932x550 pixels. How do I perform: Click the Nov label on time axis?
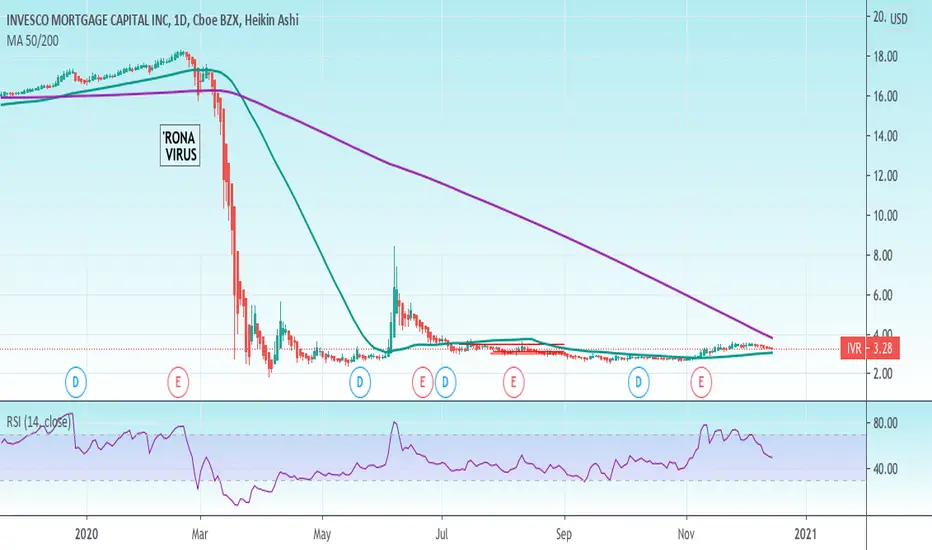tap(686, 534)
